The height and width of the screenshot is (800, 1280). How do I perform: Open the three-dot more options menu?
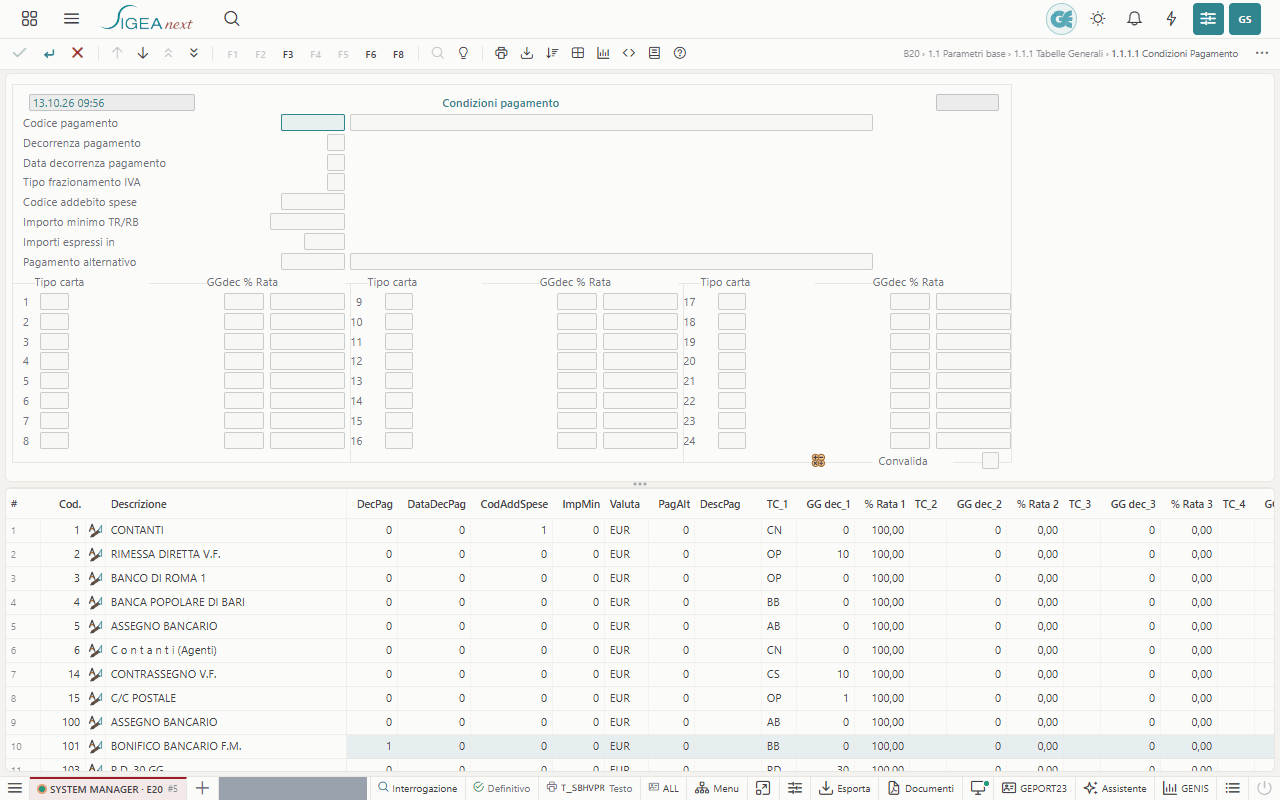tap(1262, 53)
